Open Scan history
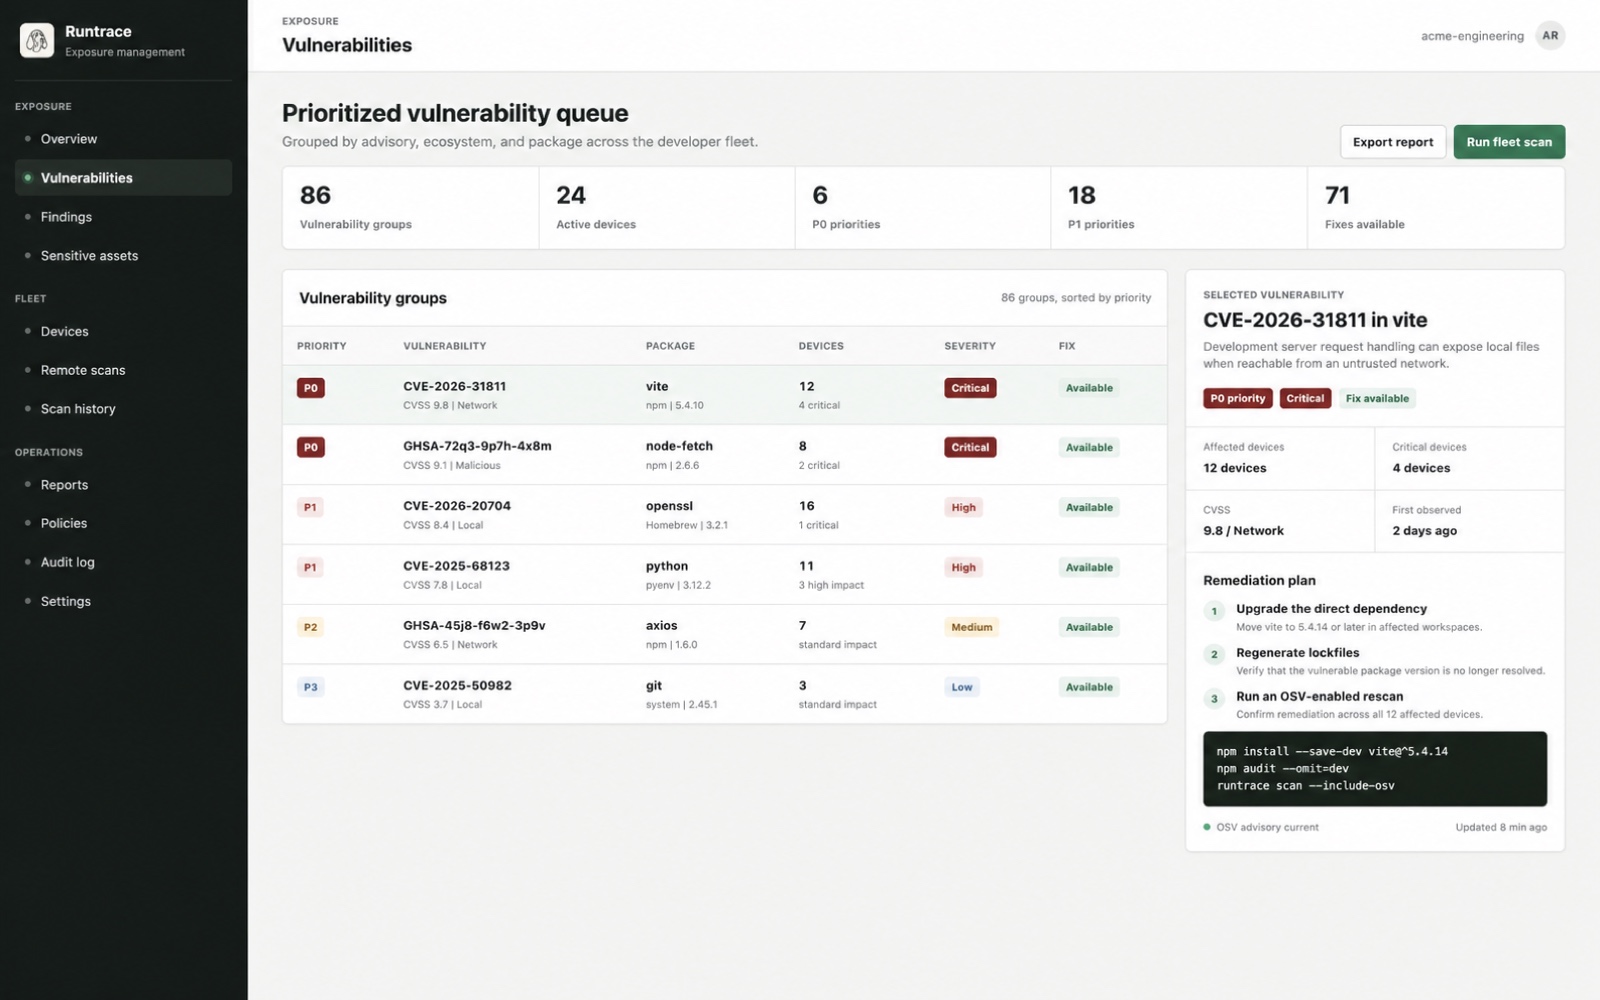Viewport: 1600px width, 1000px height. 124,409
